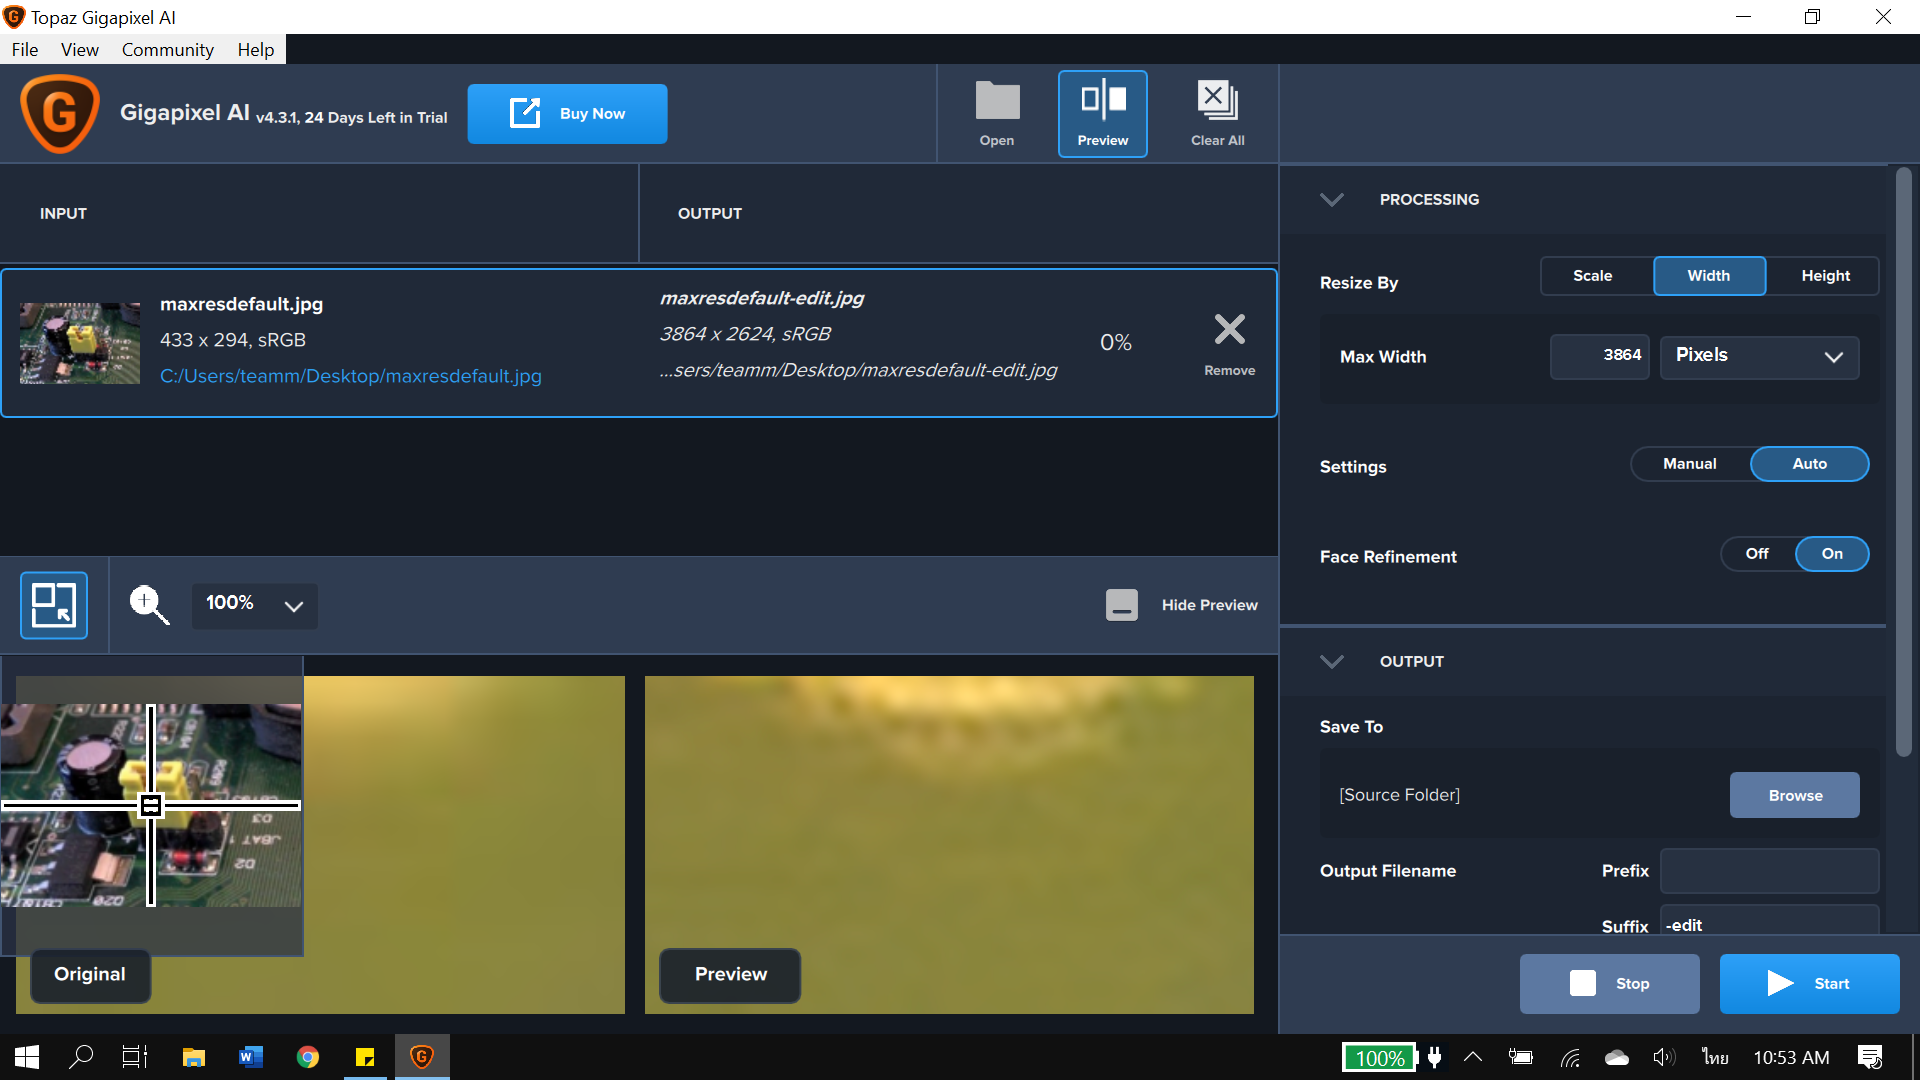Image resolution: width=1920 pixels, height=1080 pixels.
Task: Click the navigator crosshair handle
Action: click(151, 805)
